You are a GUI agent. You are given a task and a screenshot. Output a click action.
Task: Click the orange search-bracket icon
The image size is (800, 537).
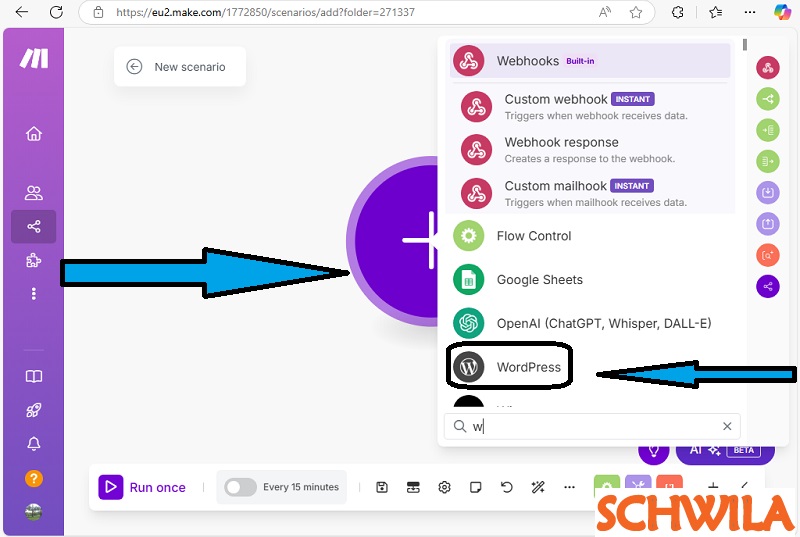tap(767, 255)
